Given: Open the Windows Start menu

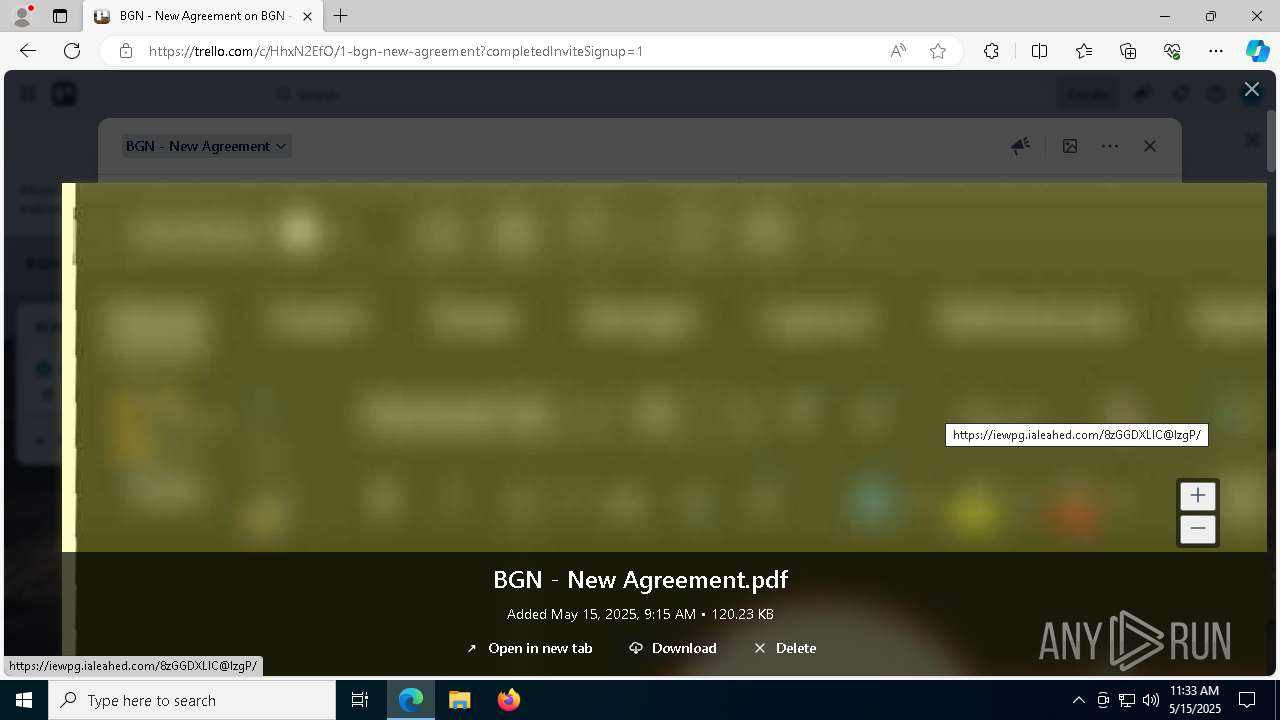Looking at the screenshot, I should coord(24,700).
